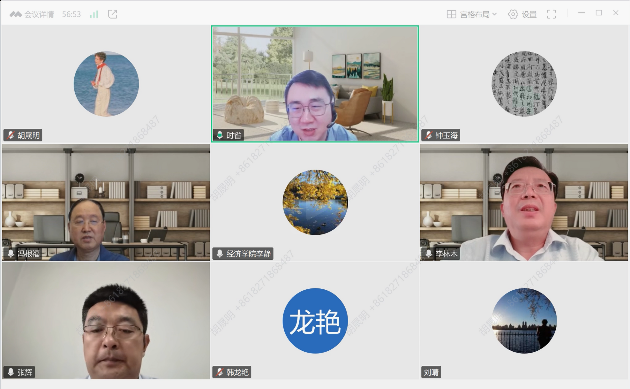The width and height of the screenshot is (630, 389).
Task: Click the 经济学院 participant name label
Action: tap(248, 254)
